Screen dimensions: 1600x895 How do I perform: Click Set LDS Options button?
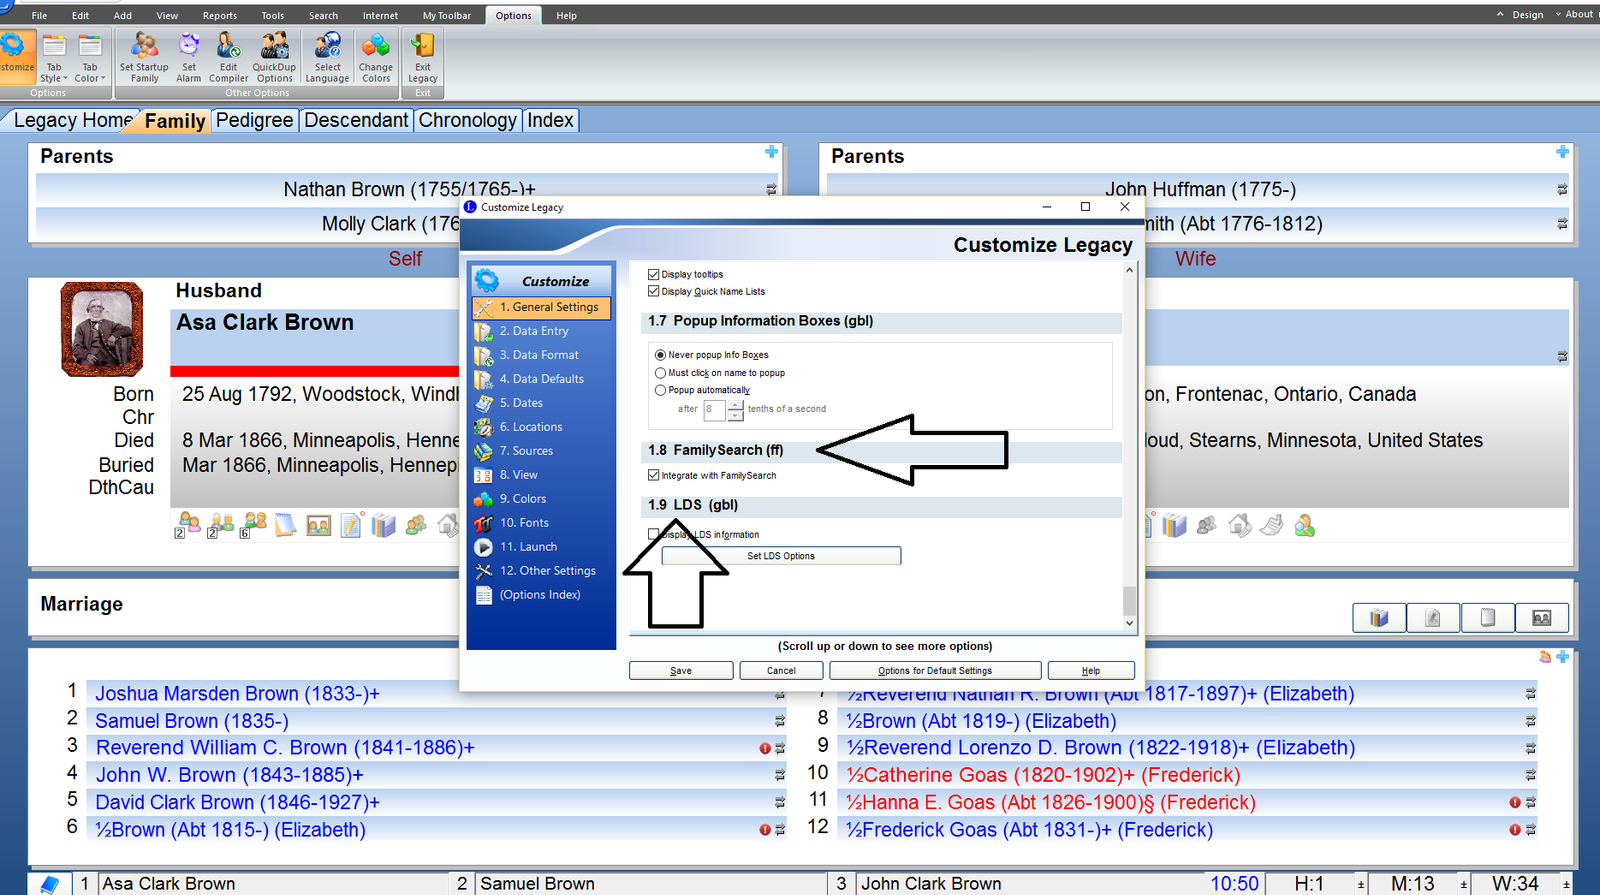click(x=781, y=556)
